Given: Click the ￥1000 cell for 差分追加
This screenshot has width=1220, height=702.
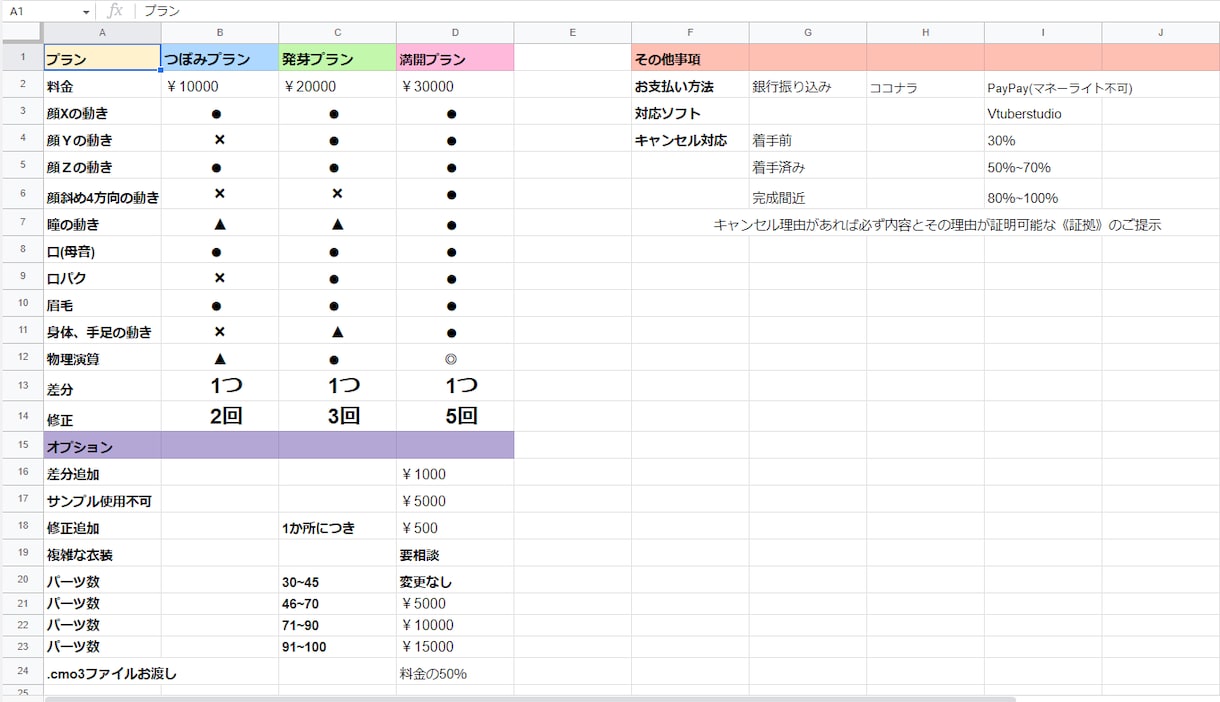Looking at the screenshot, I should click(455, 474).
